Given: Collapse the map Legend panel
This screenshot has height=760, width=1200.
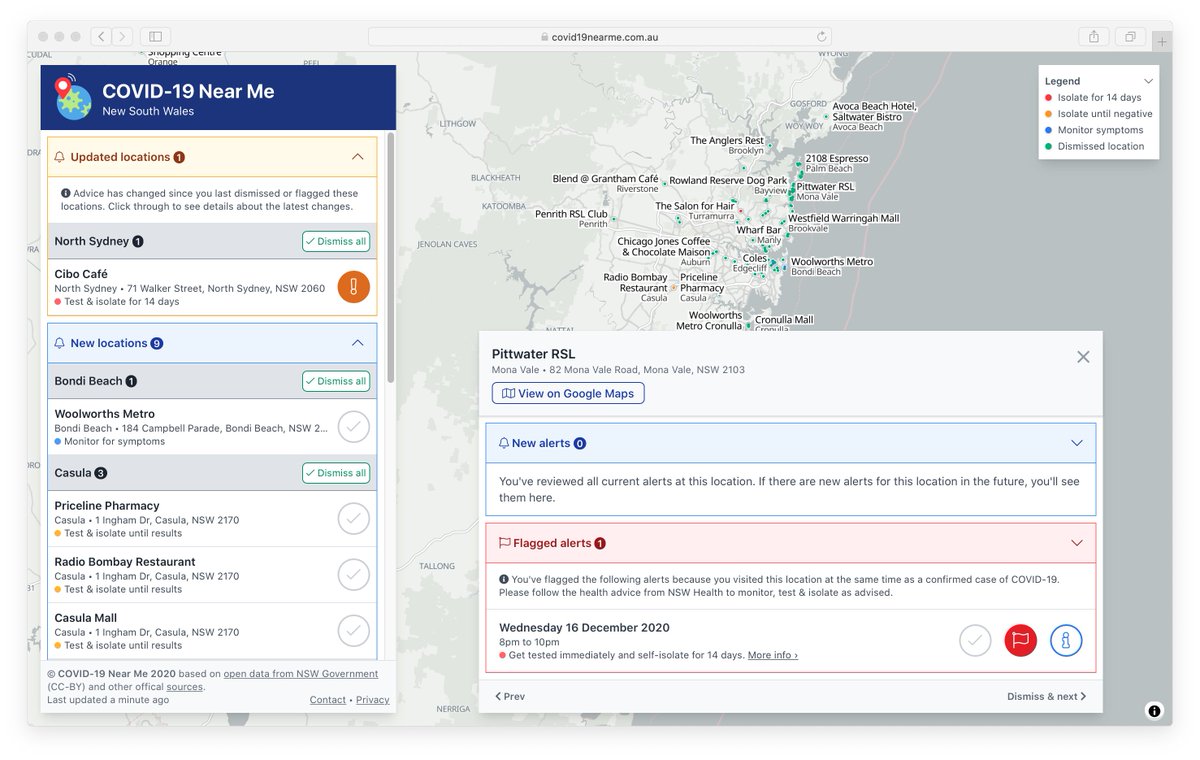Looking at the screenshot, I should (x=1148, y=81).
